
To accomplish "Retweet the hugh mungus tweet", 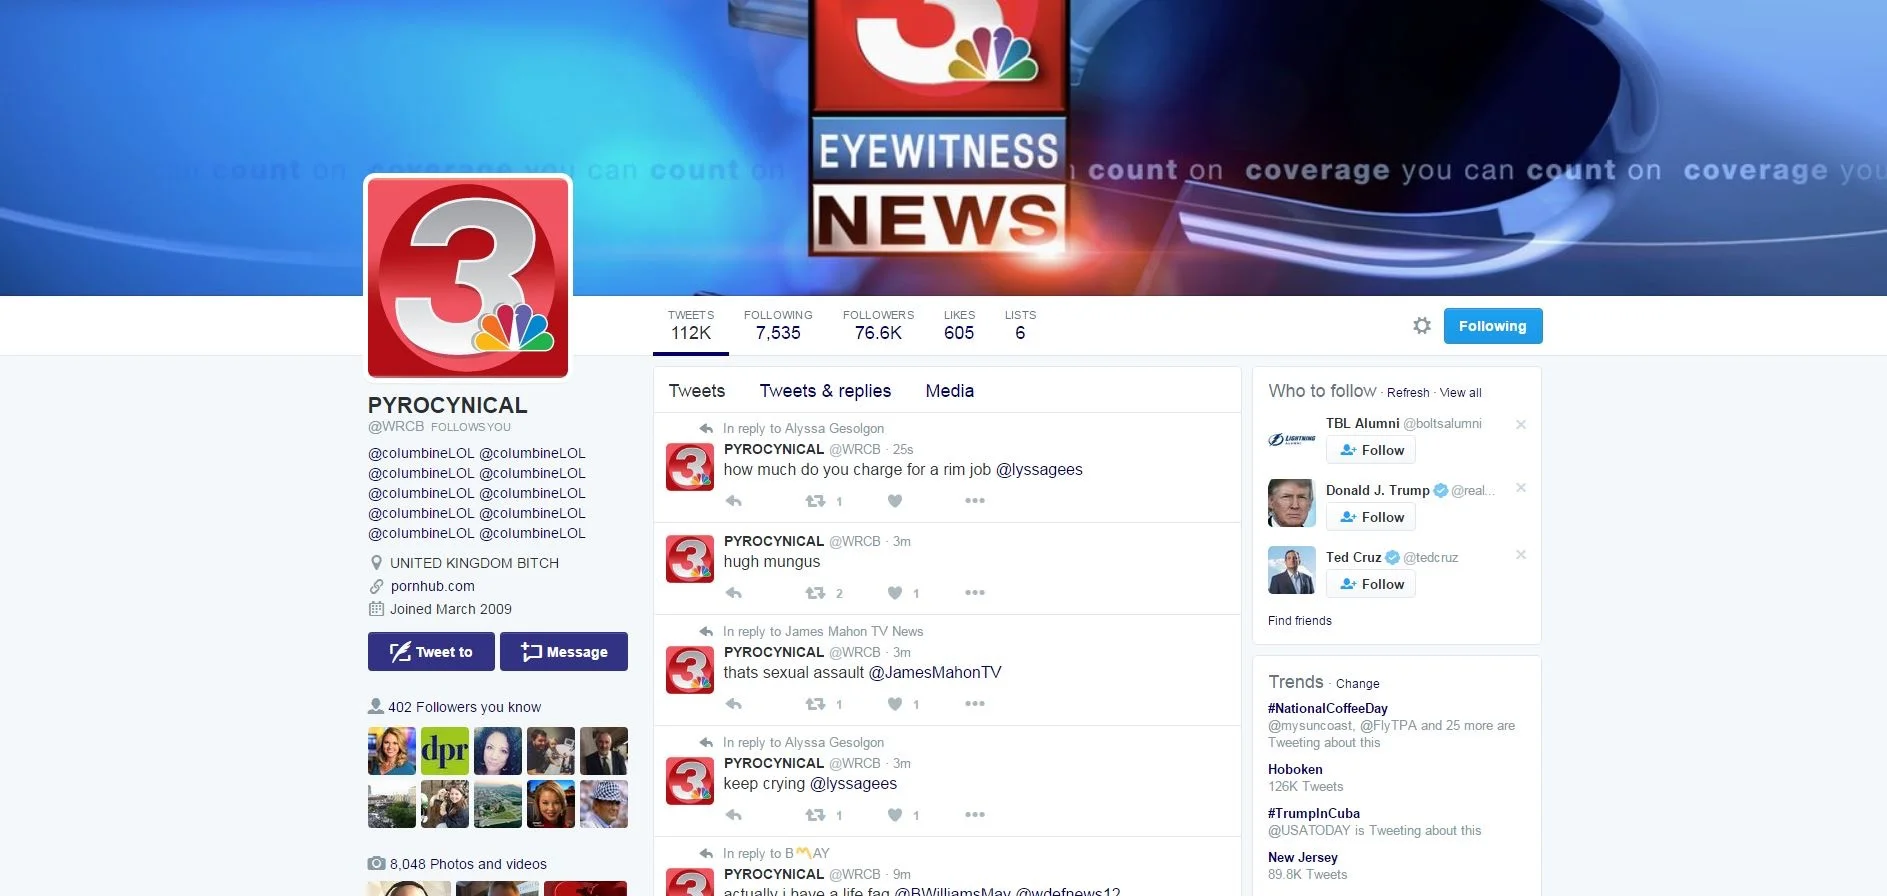I will coord(816,593).
